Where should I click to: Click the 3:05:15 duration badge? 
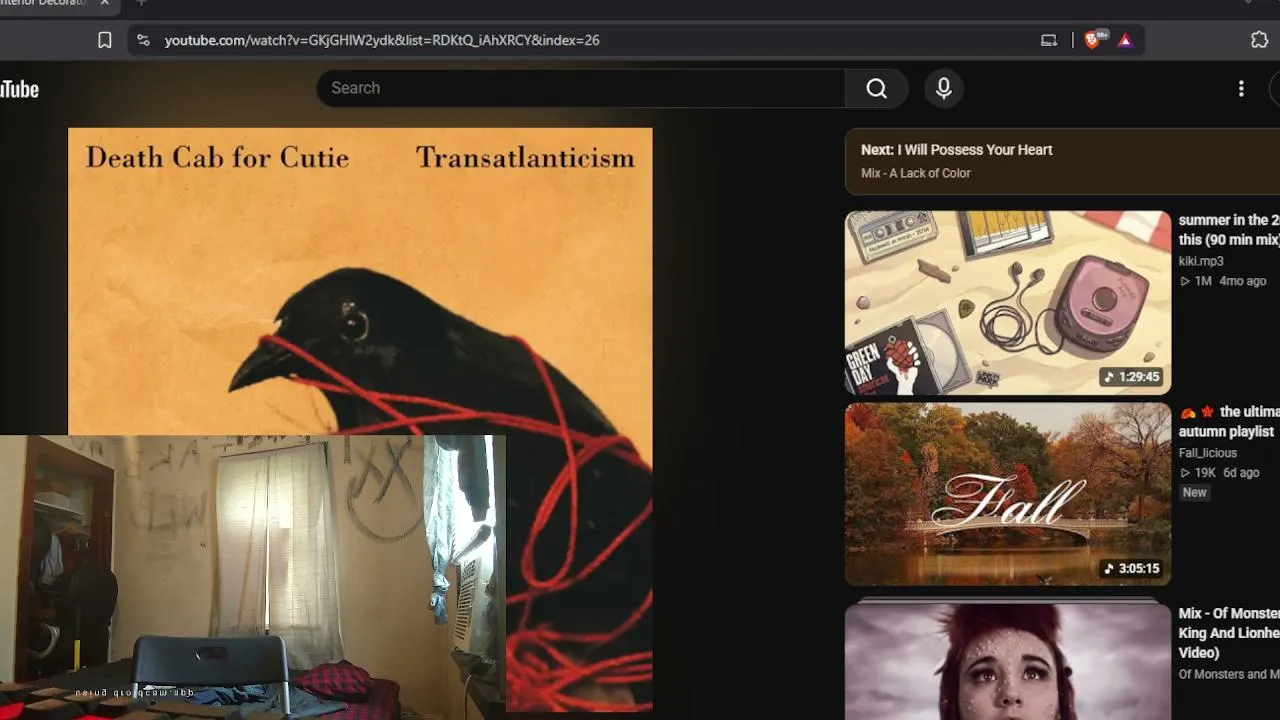[1131, 569]
